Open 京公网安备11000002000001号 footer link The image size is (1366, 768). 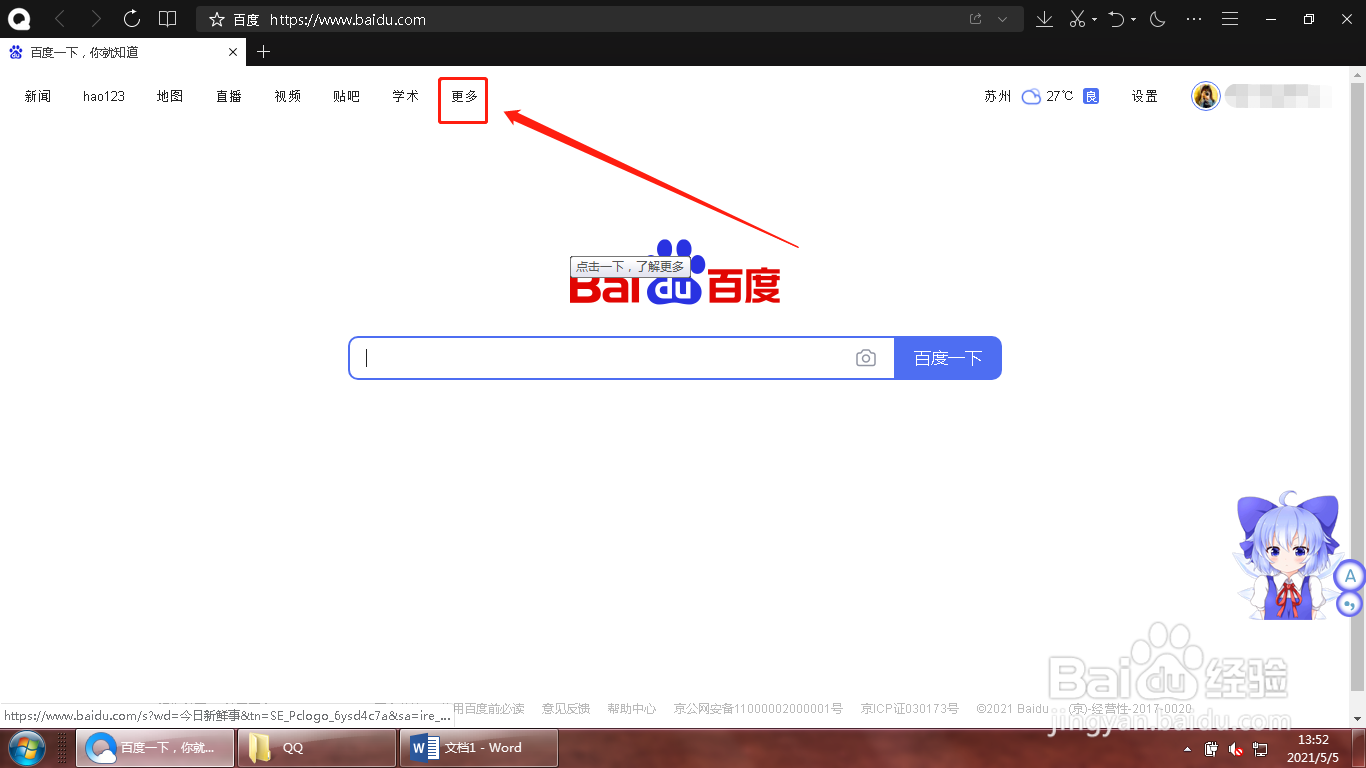coord(758,709)
